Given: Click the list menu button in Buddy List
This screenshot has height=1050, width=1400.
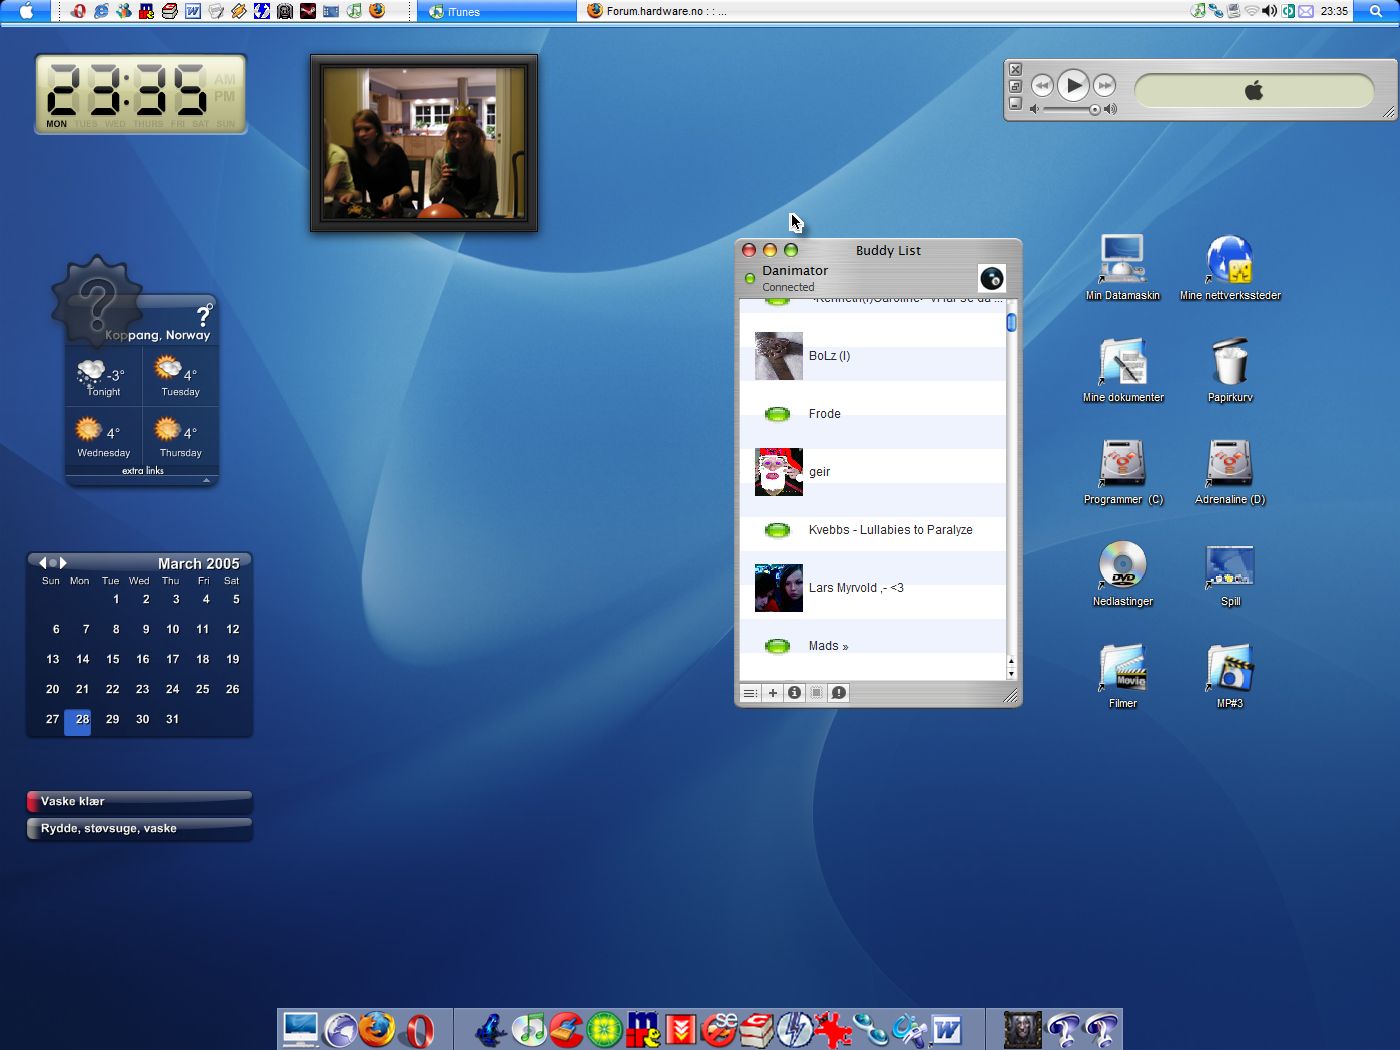Looking at the screenshot, I should click(x=750, y=693).
